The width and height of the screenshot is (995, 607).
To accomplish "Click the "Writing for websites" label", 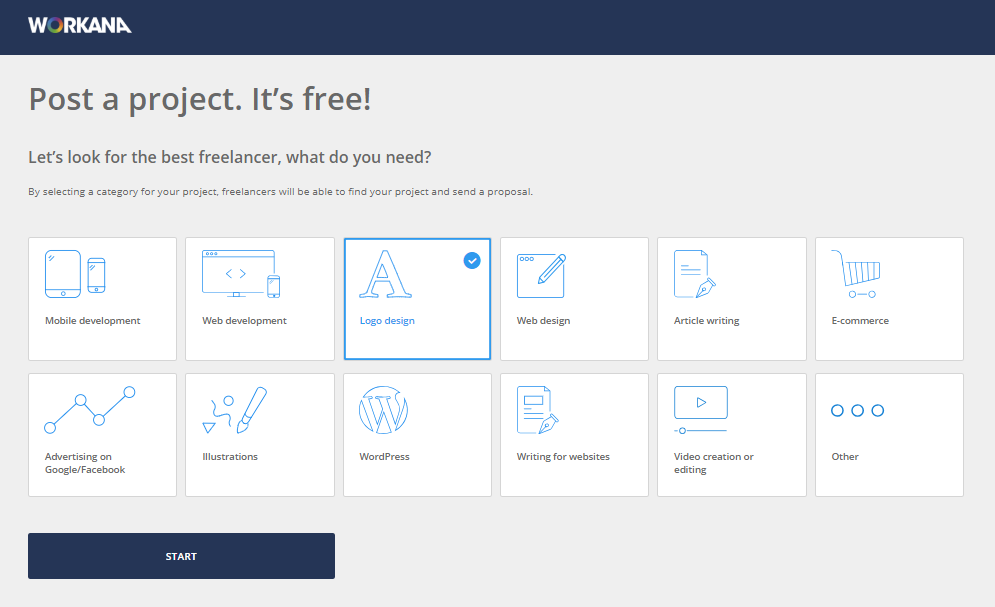I will 563,457.
